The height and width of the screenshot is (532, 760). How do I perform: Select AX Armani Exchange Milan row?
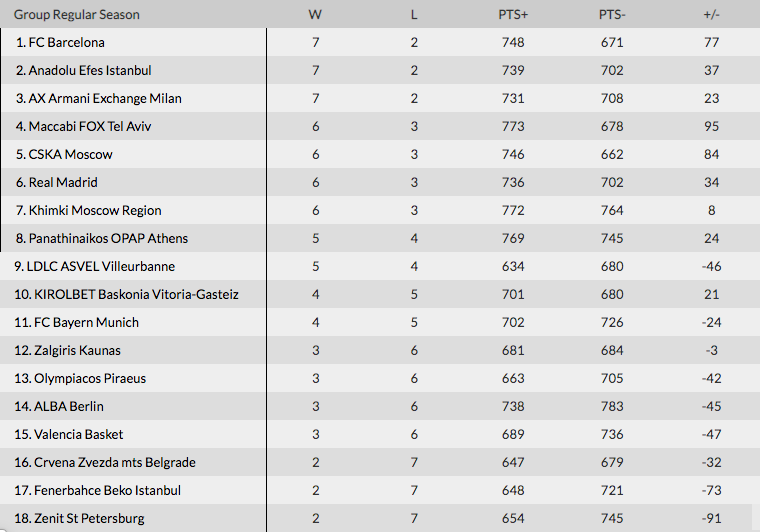click(x=105, y=99)
